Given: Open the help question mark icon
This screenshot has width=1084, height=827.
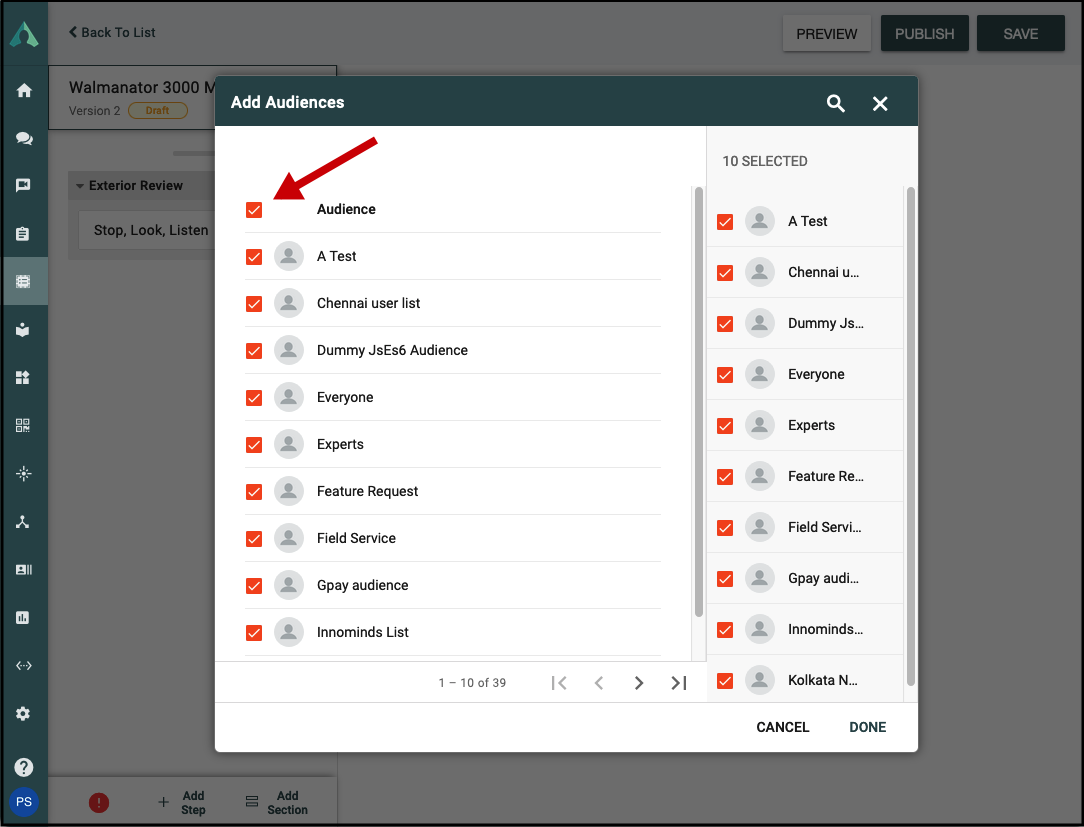Looking at the screenshot, I should coord(24,767).
